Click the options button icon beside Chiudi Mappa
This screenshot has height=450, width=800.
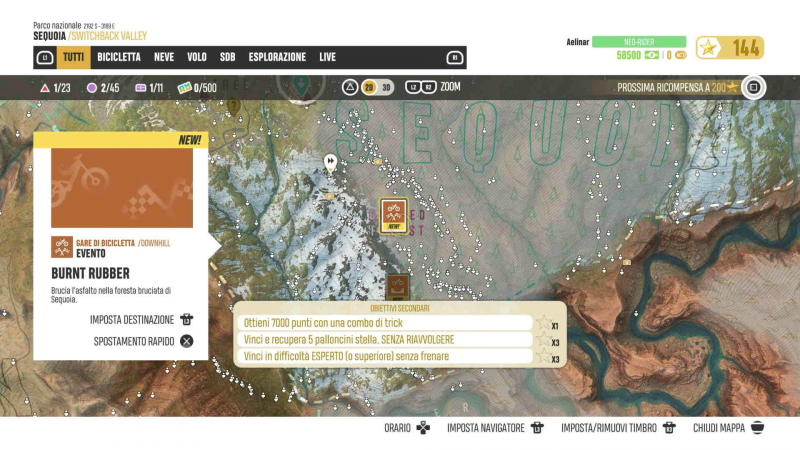pos(758,428)
